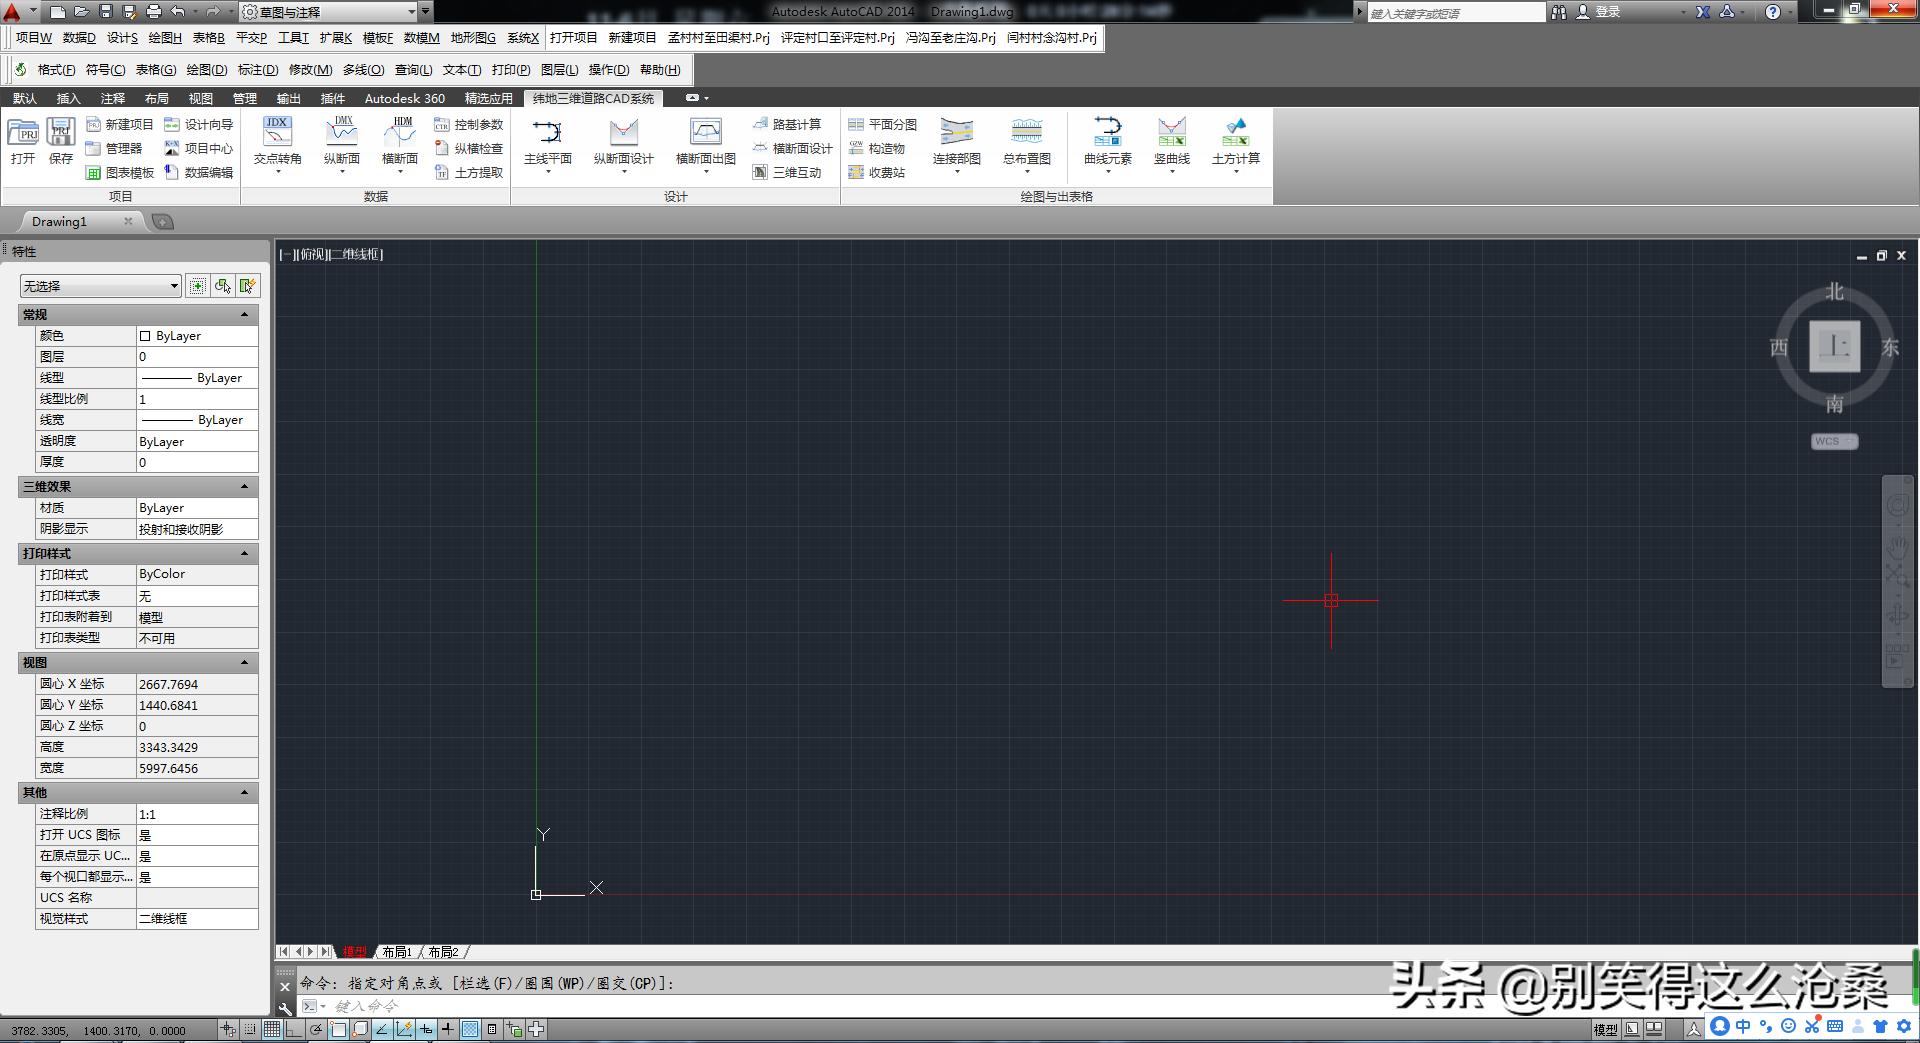Click the IME screenshot scissors icon
This screenshot has width=1920, height=1043.
(1812, 1026)
